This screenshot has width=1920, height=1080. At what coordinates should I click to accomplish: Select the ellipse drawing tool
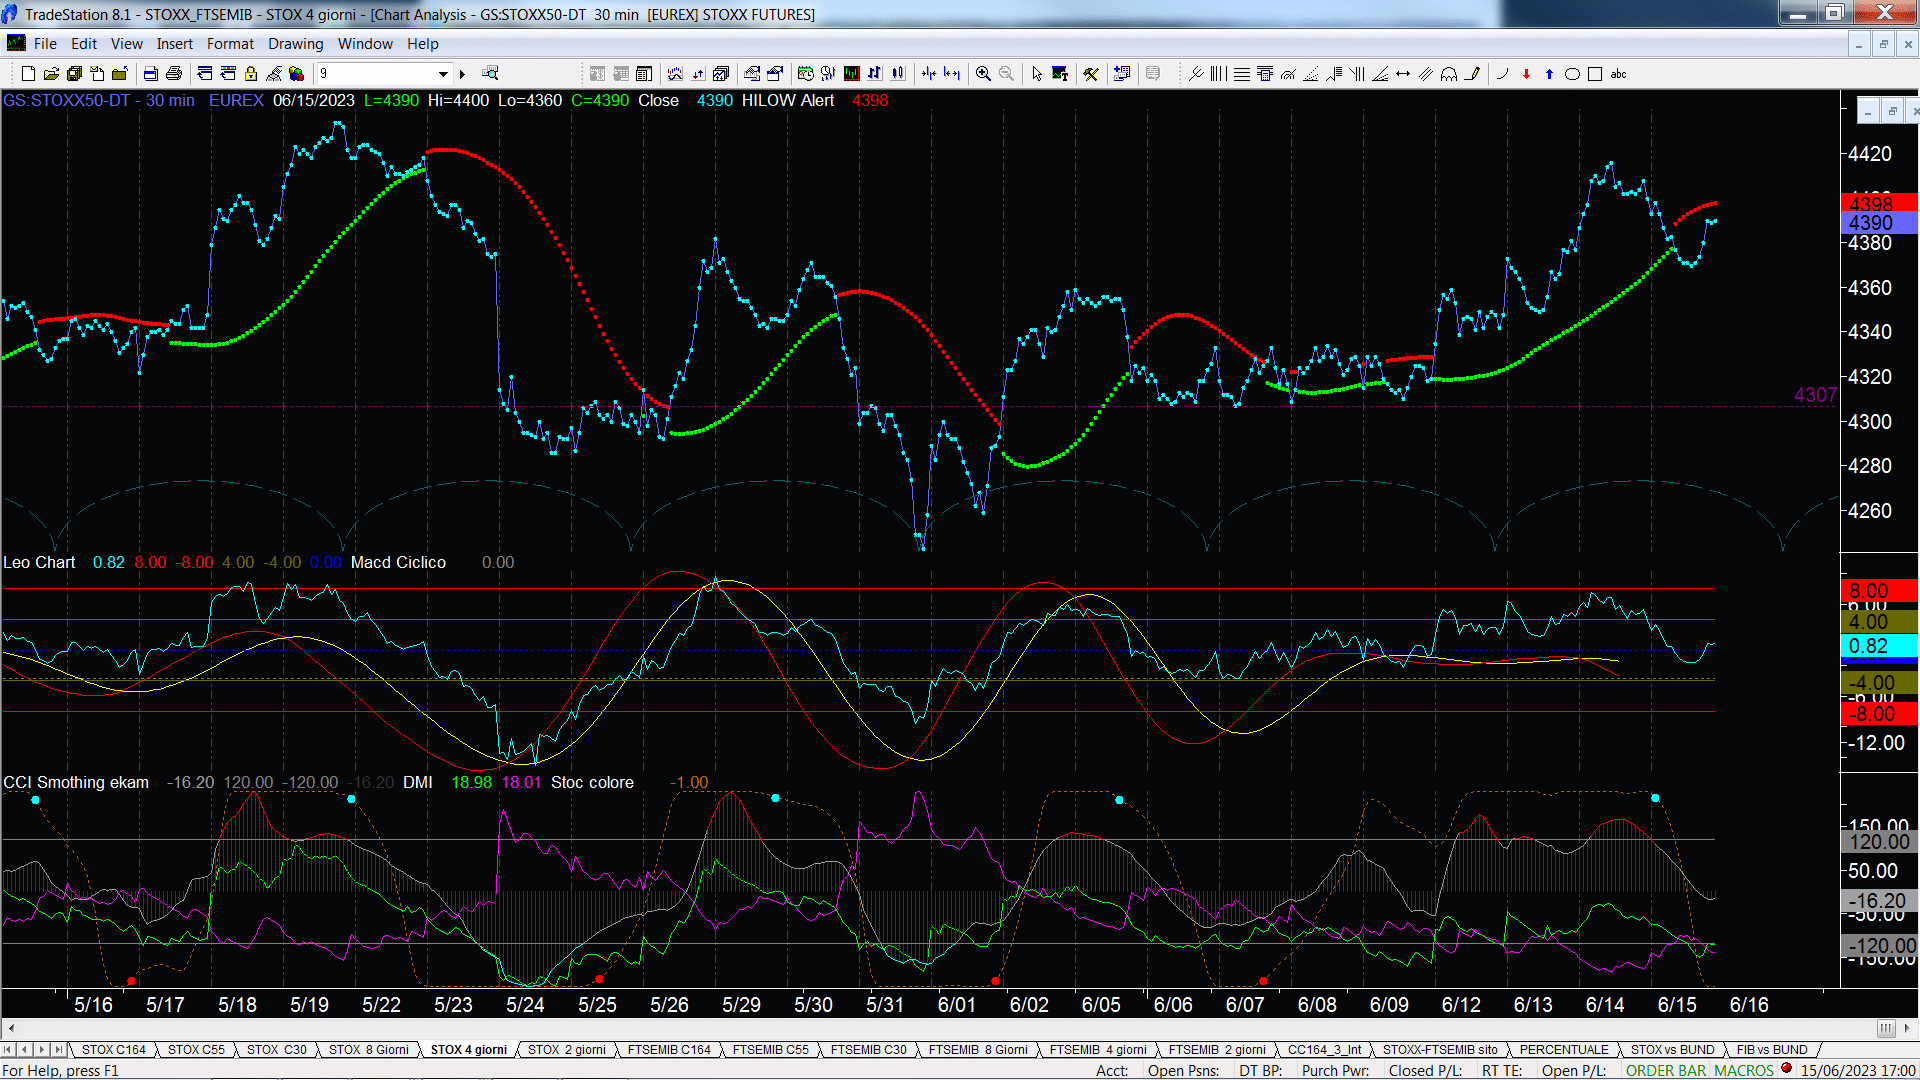pyautogui.click(x=1572, y=74)
